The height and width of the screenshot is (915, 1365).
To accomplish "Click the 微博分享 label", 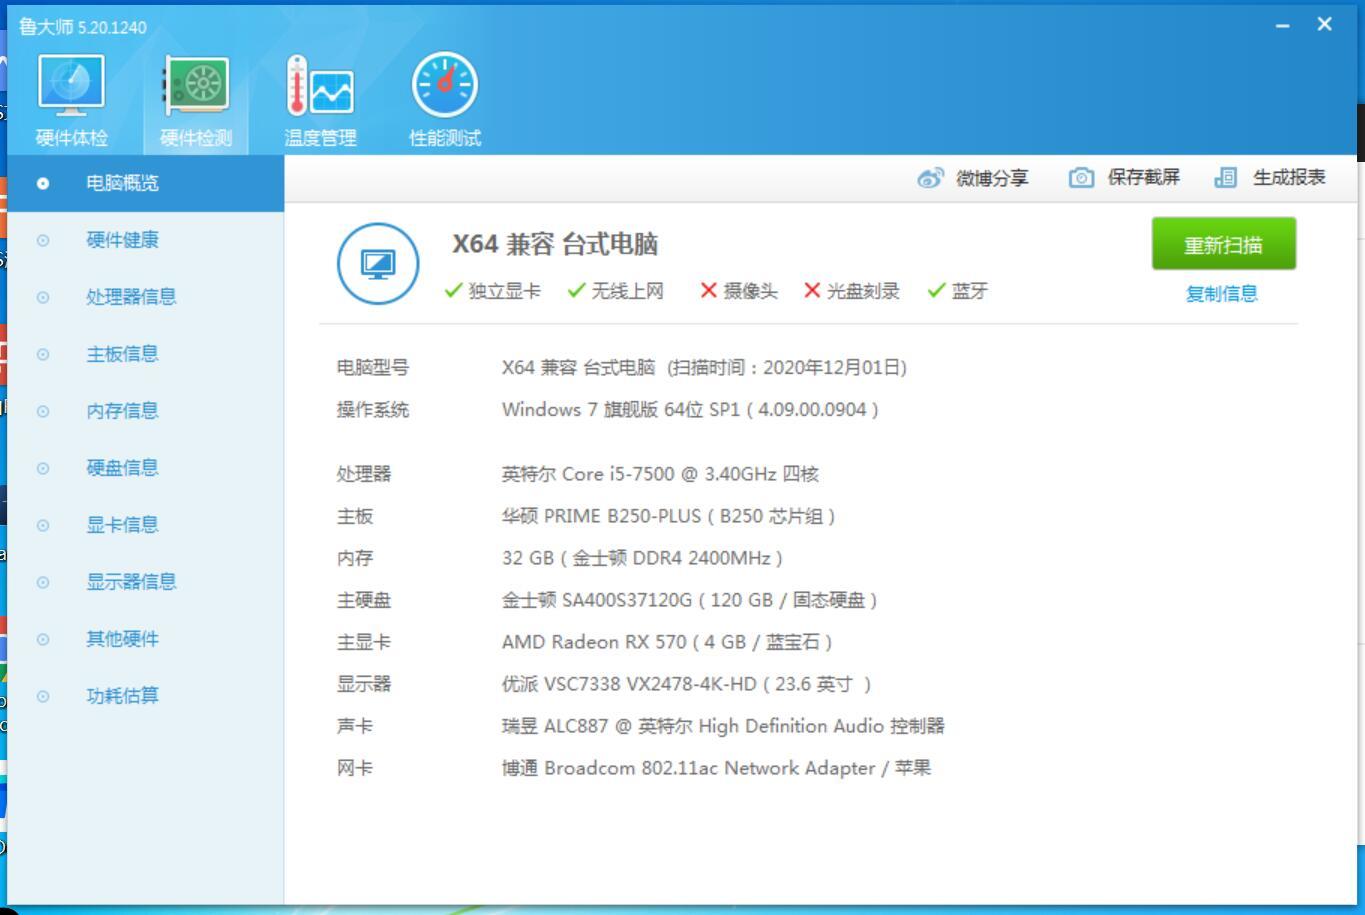I will pyautogui.click(x=992, y=178).
